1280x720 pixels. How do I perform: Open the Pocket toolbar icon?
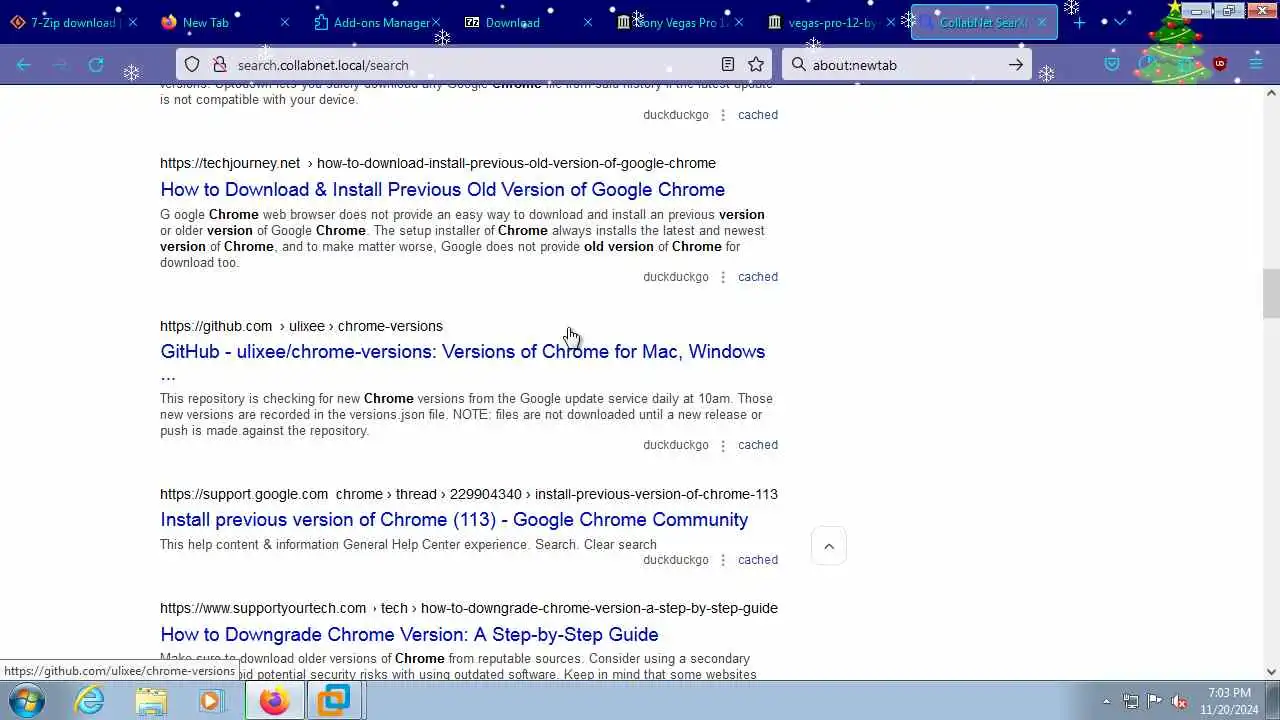pos(1112,64)
